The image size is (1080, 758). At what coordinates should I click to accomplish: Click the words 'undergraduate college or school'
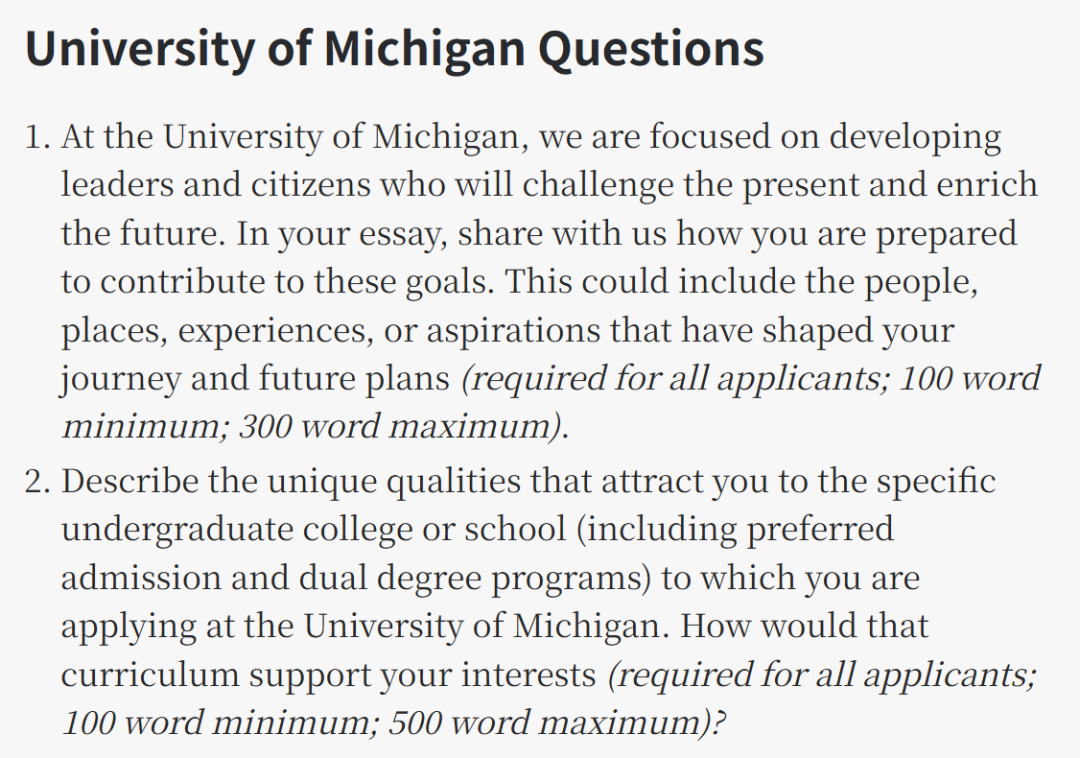pyautogui.click(x=313, y=530)
